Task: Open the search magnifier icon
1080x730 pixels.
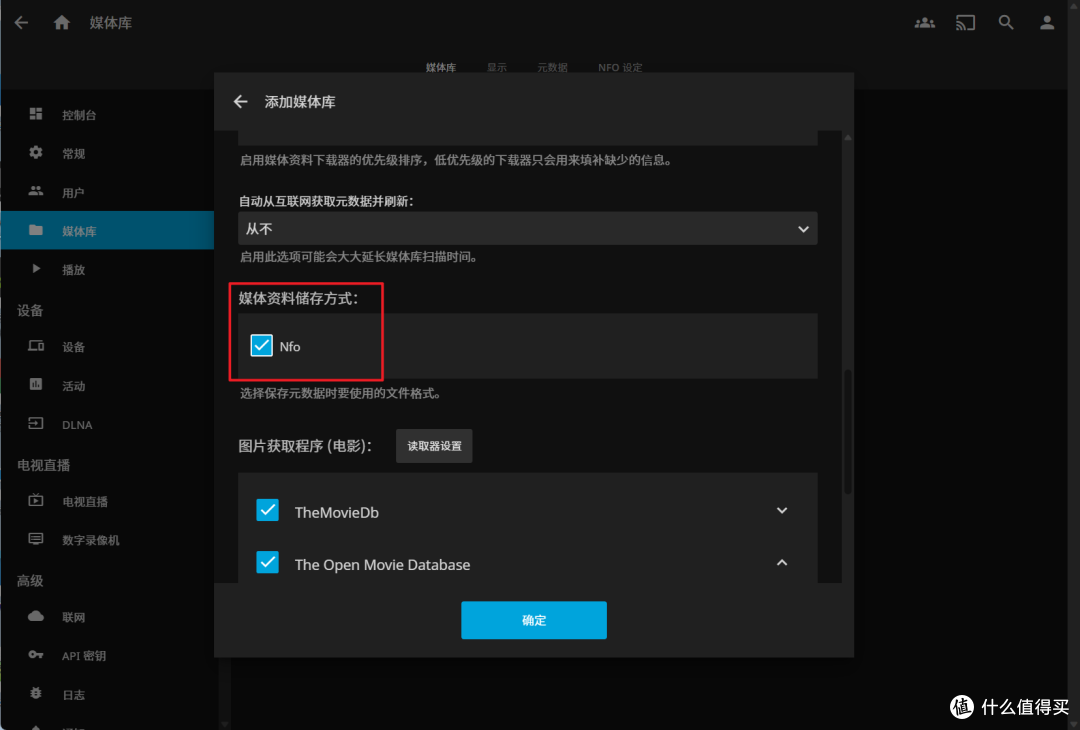Action: (1006, 23)
